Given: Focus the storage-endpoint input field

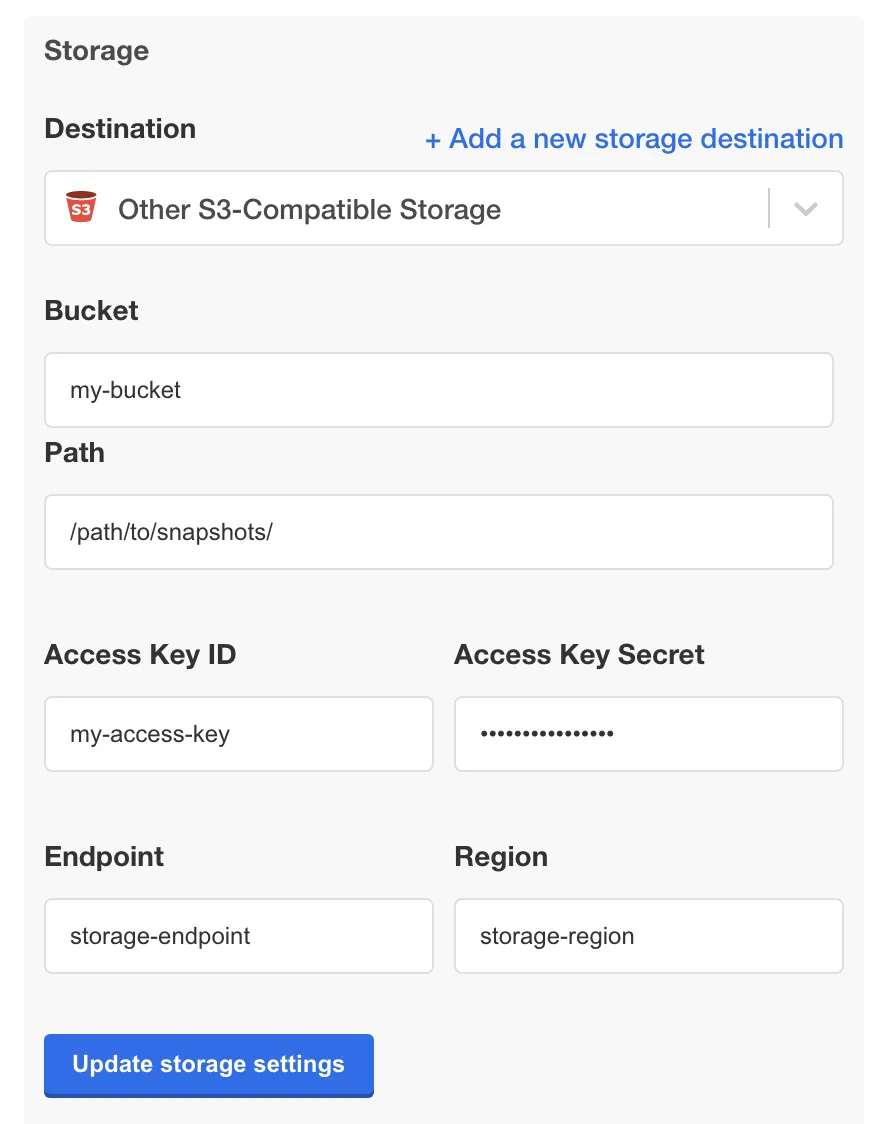Looking at the screenshot, I should [x=239, y=936].
